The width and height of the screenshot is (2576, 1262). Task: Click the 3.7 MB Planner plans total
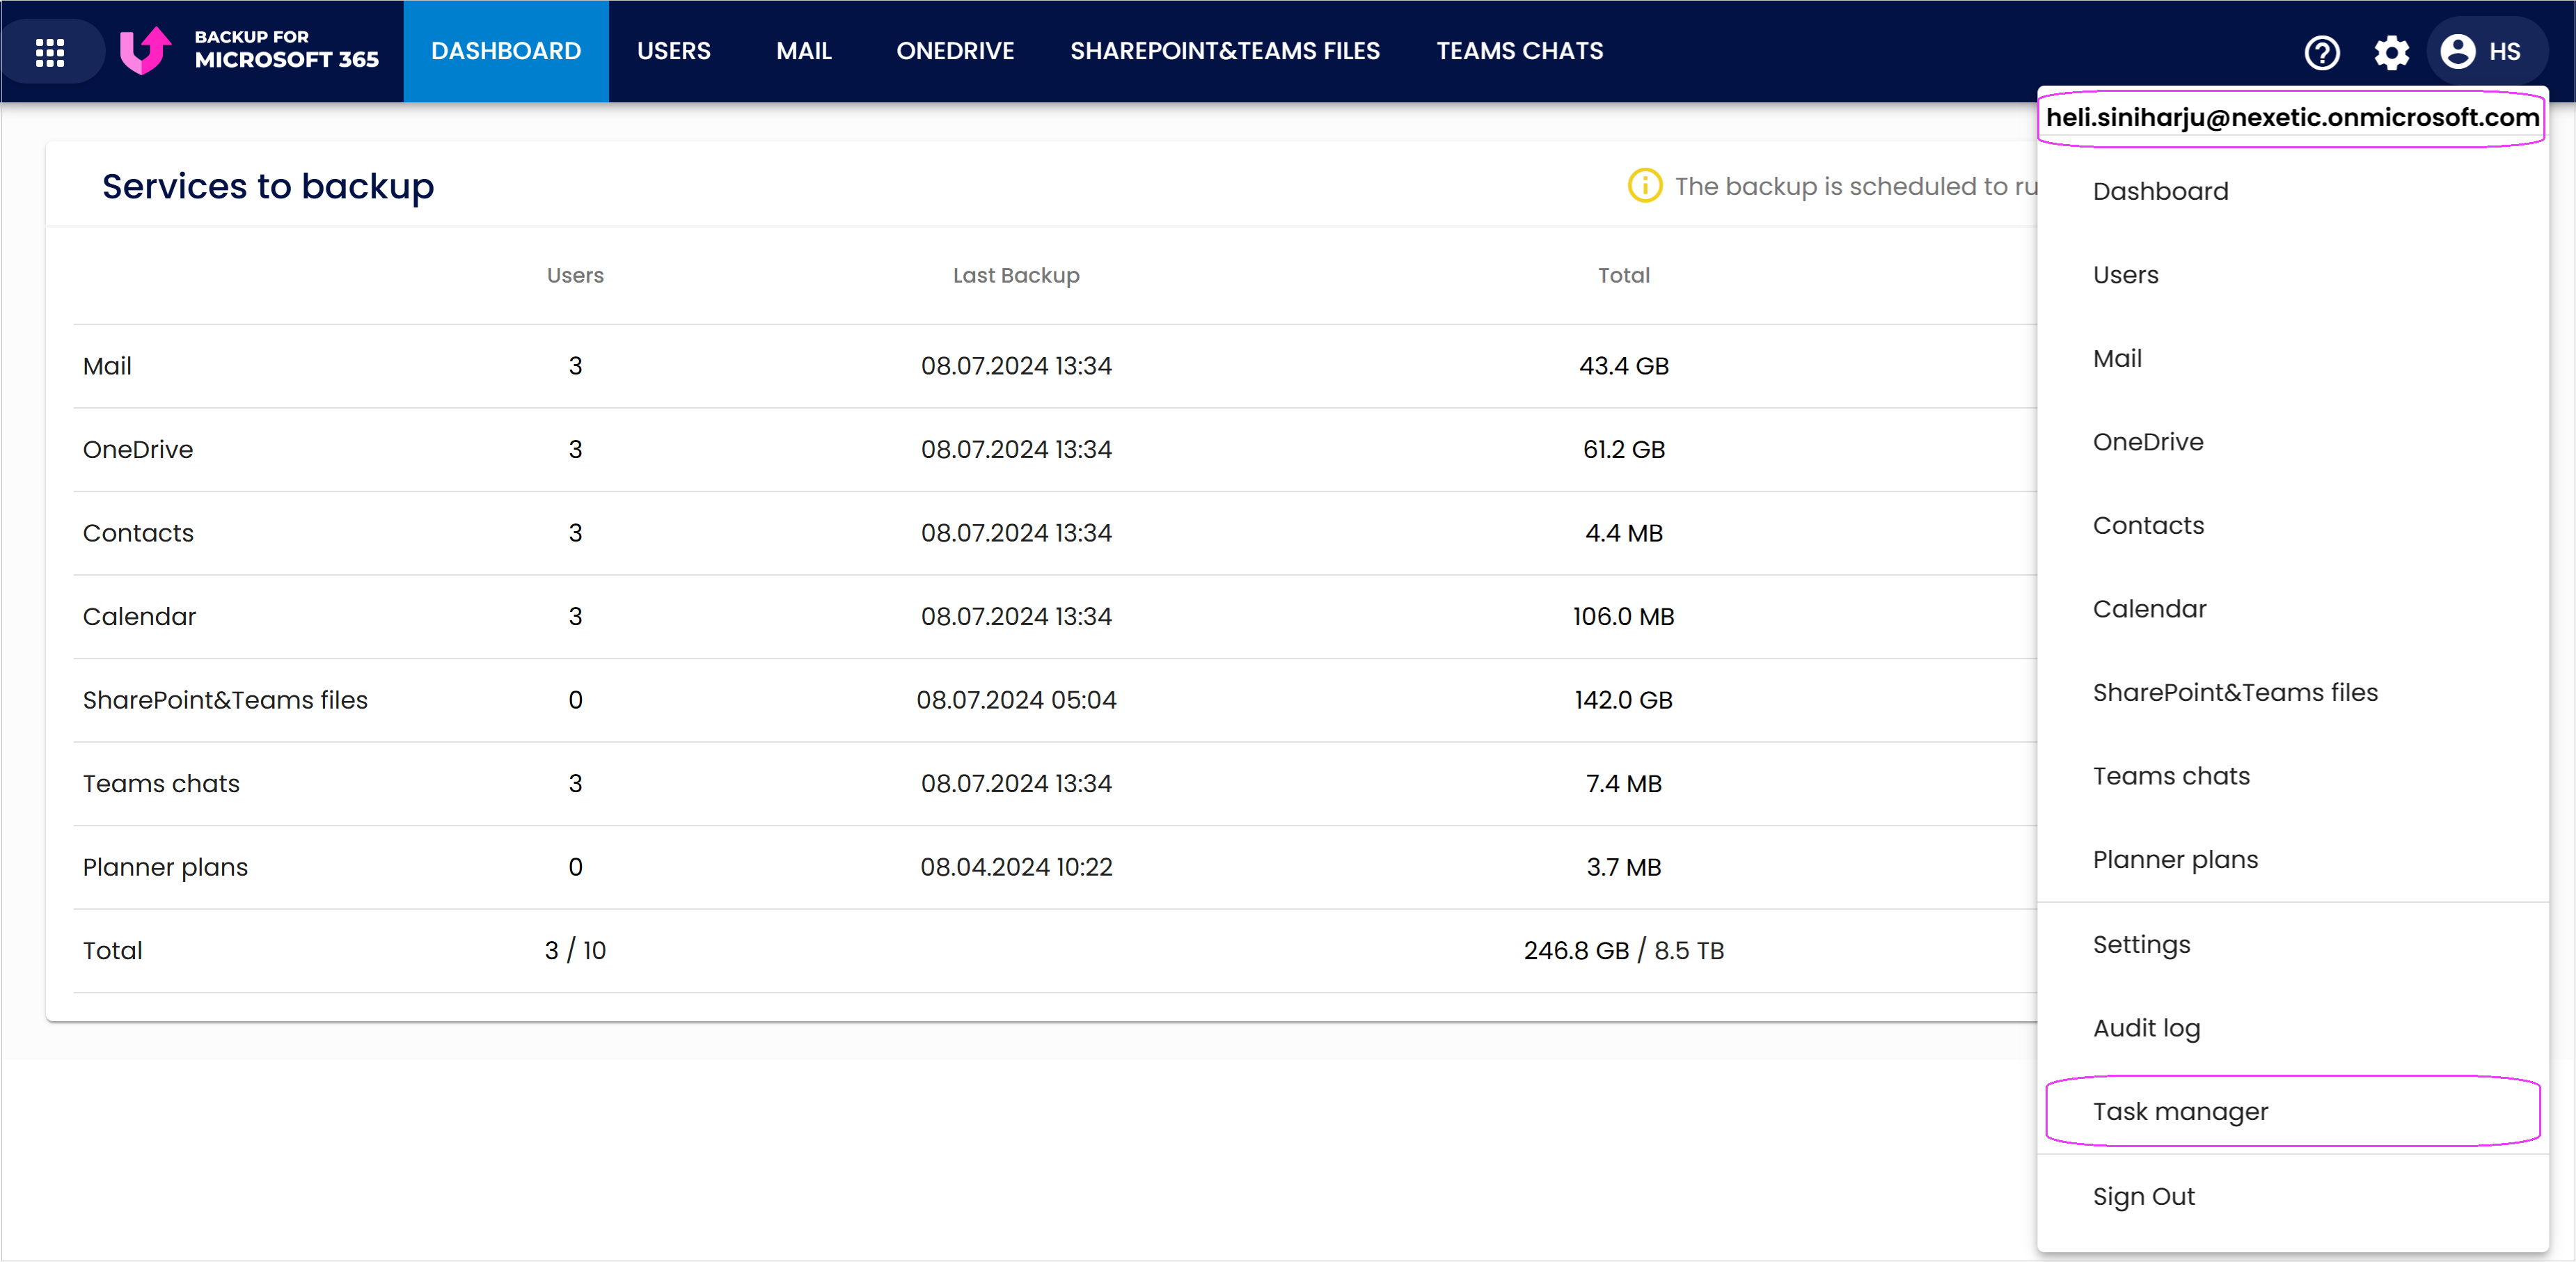1623,867
